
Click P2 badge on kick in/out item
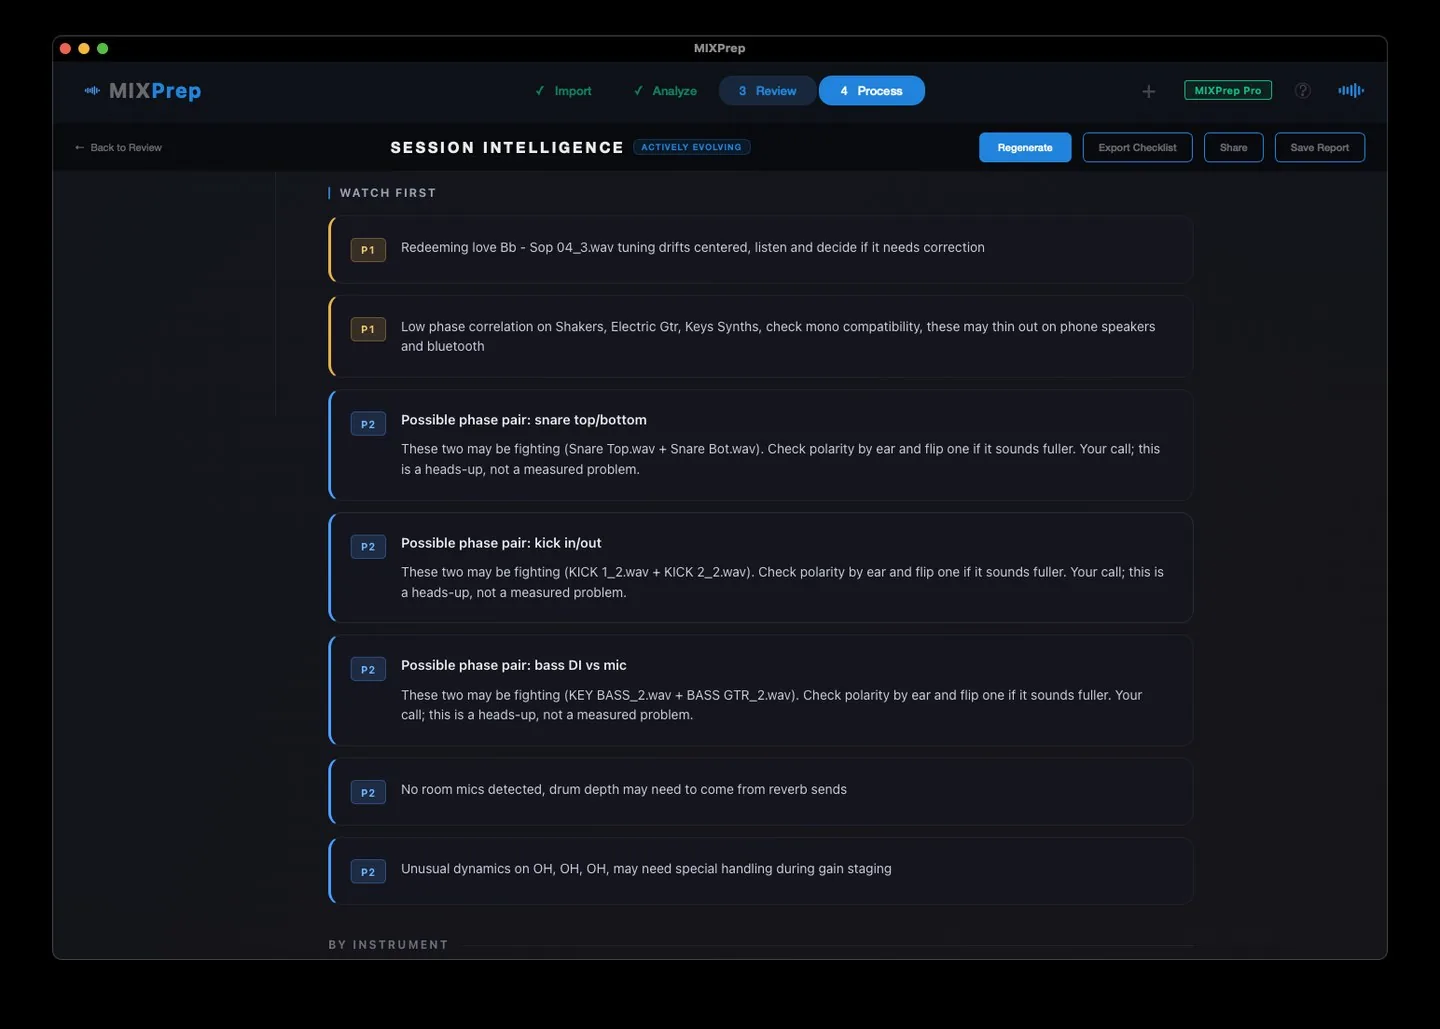click(368, 547)
